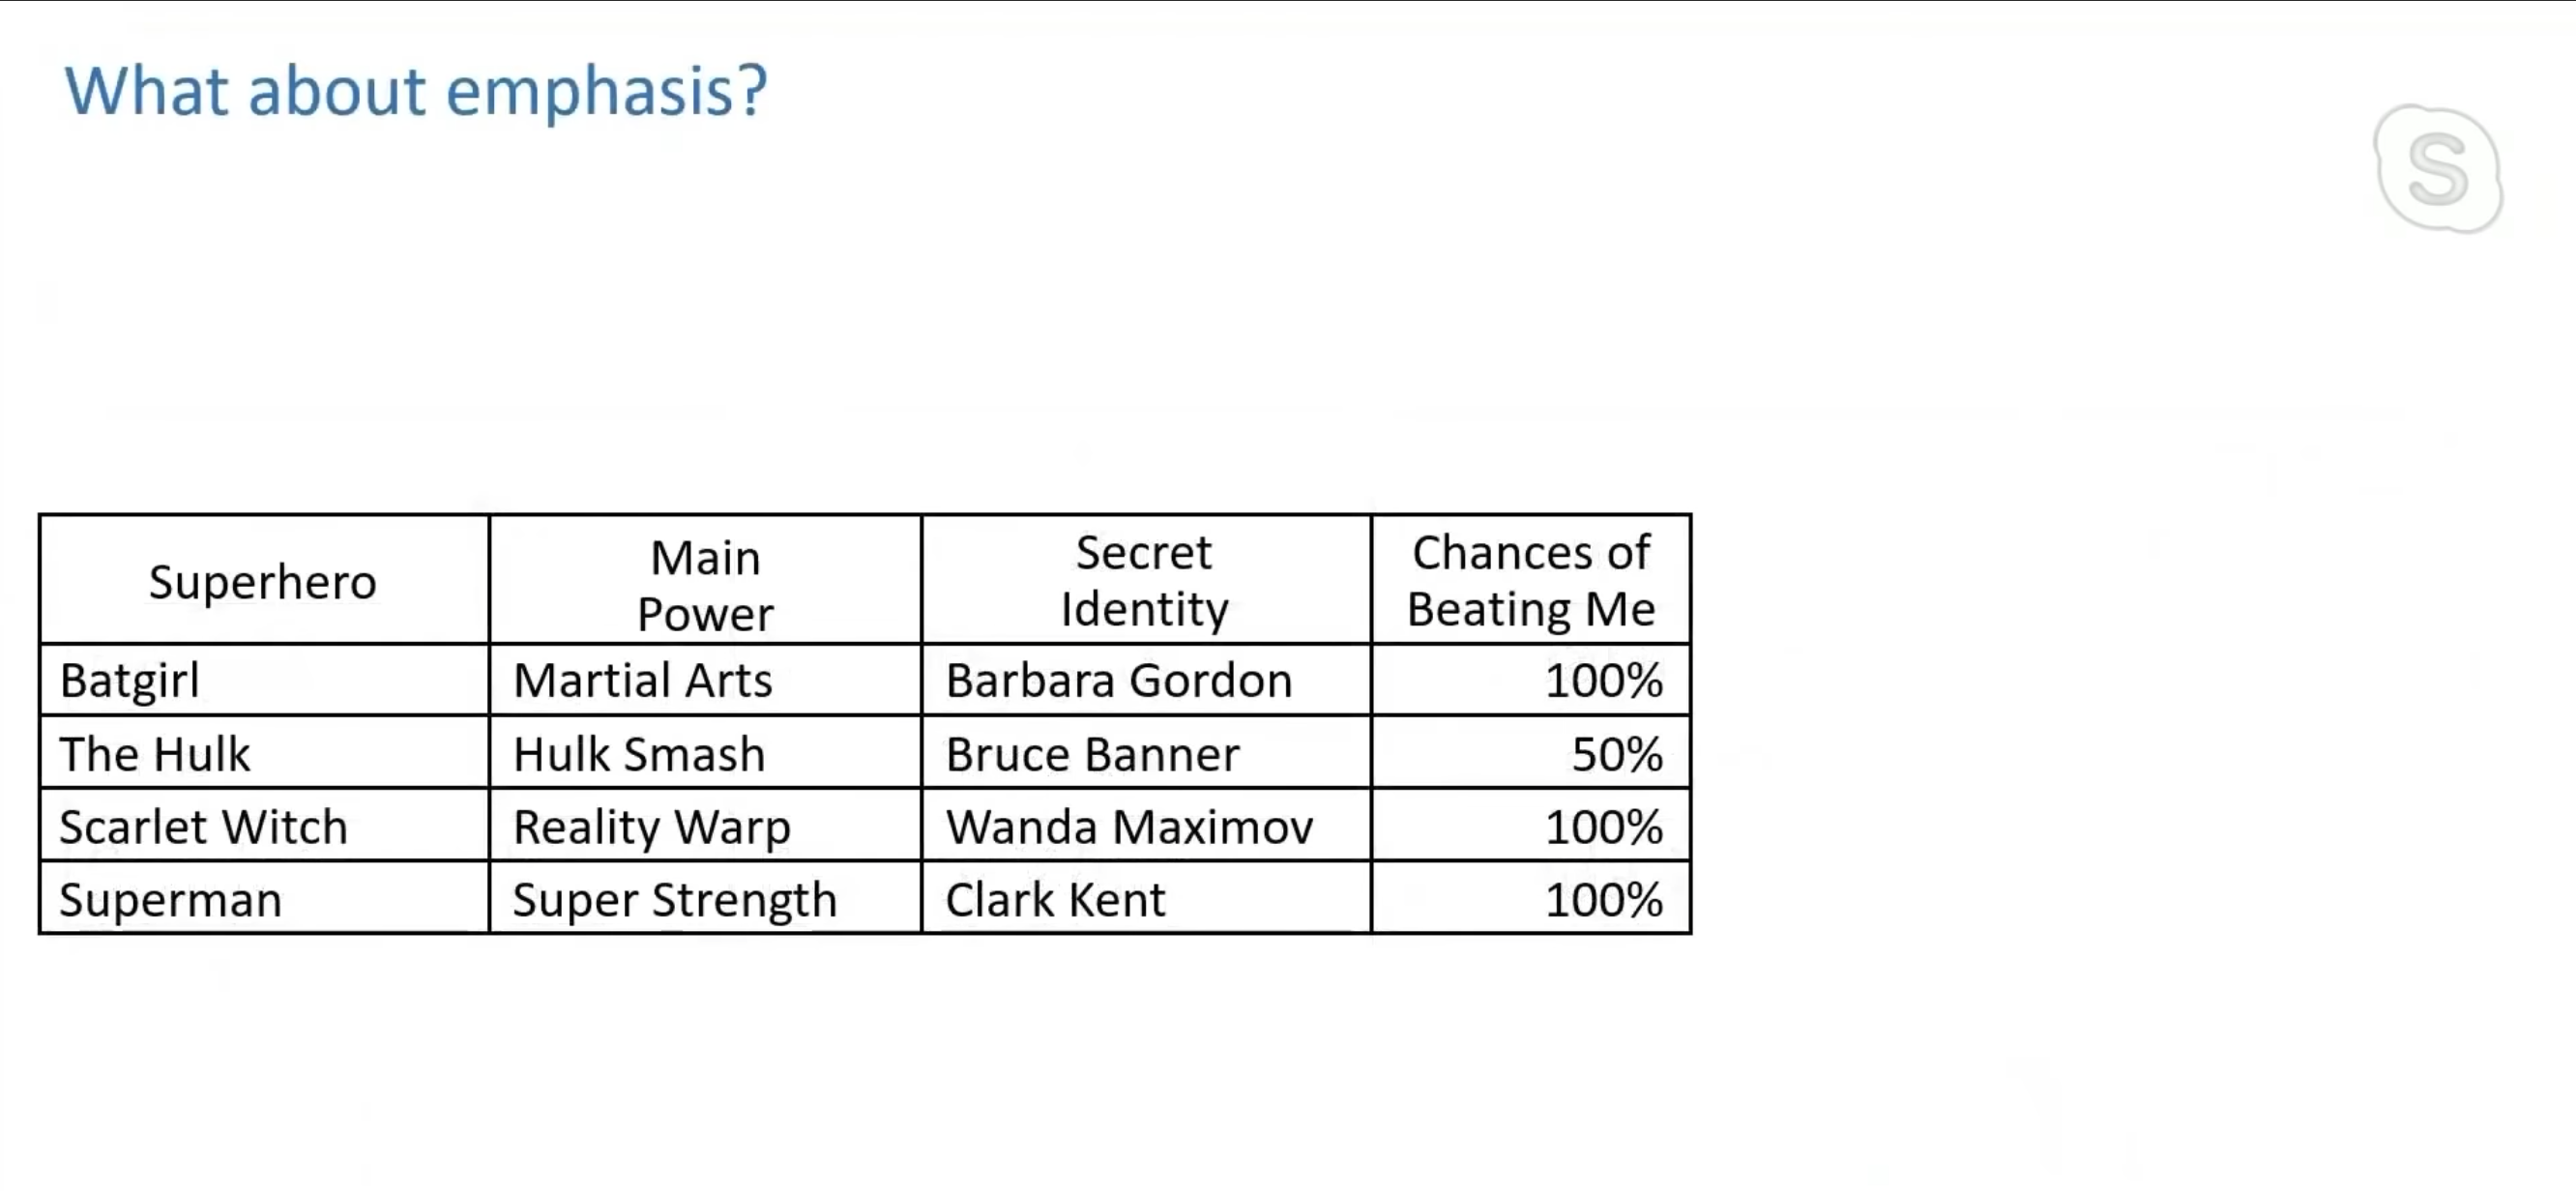The image size is (2576, 1191).
Task: Click the Skype logo watermark icon
Action: (2438, 169)
